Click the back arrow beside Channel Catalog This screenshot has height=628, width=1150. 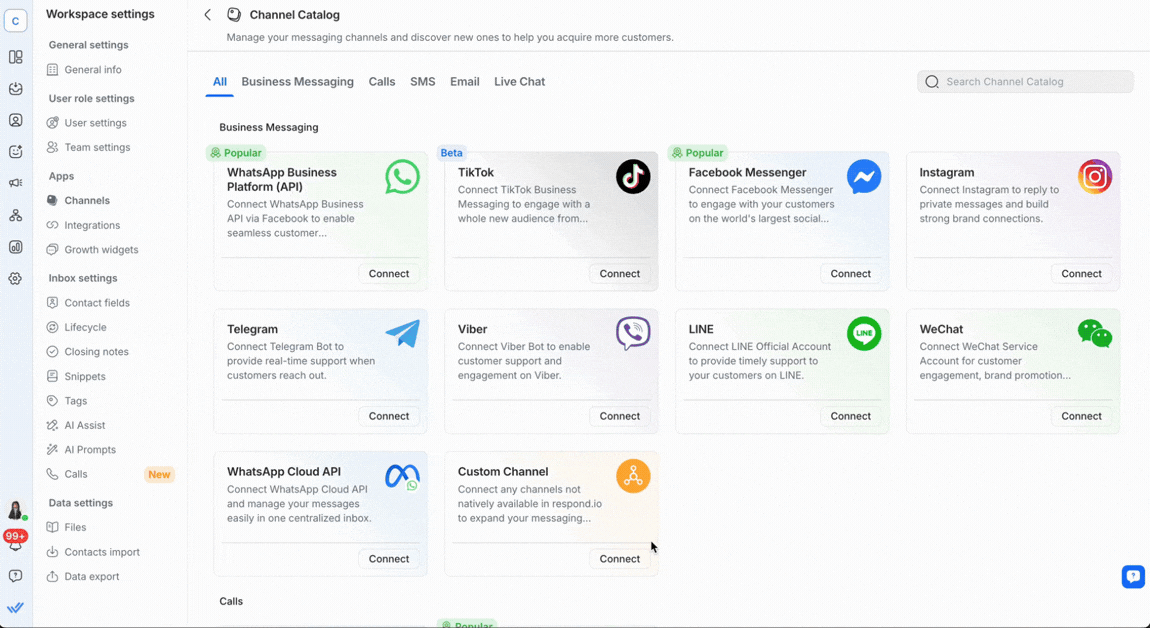point(207,15)
